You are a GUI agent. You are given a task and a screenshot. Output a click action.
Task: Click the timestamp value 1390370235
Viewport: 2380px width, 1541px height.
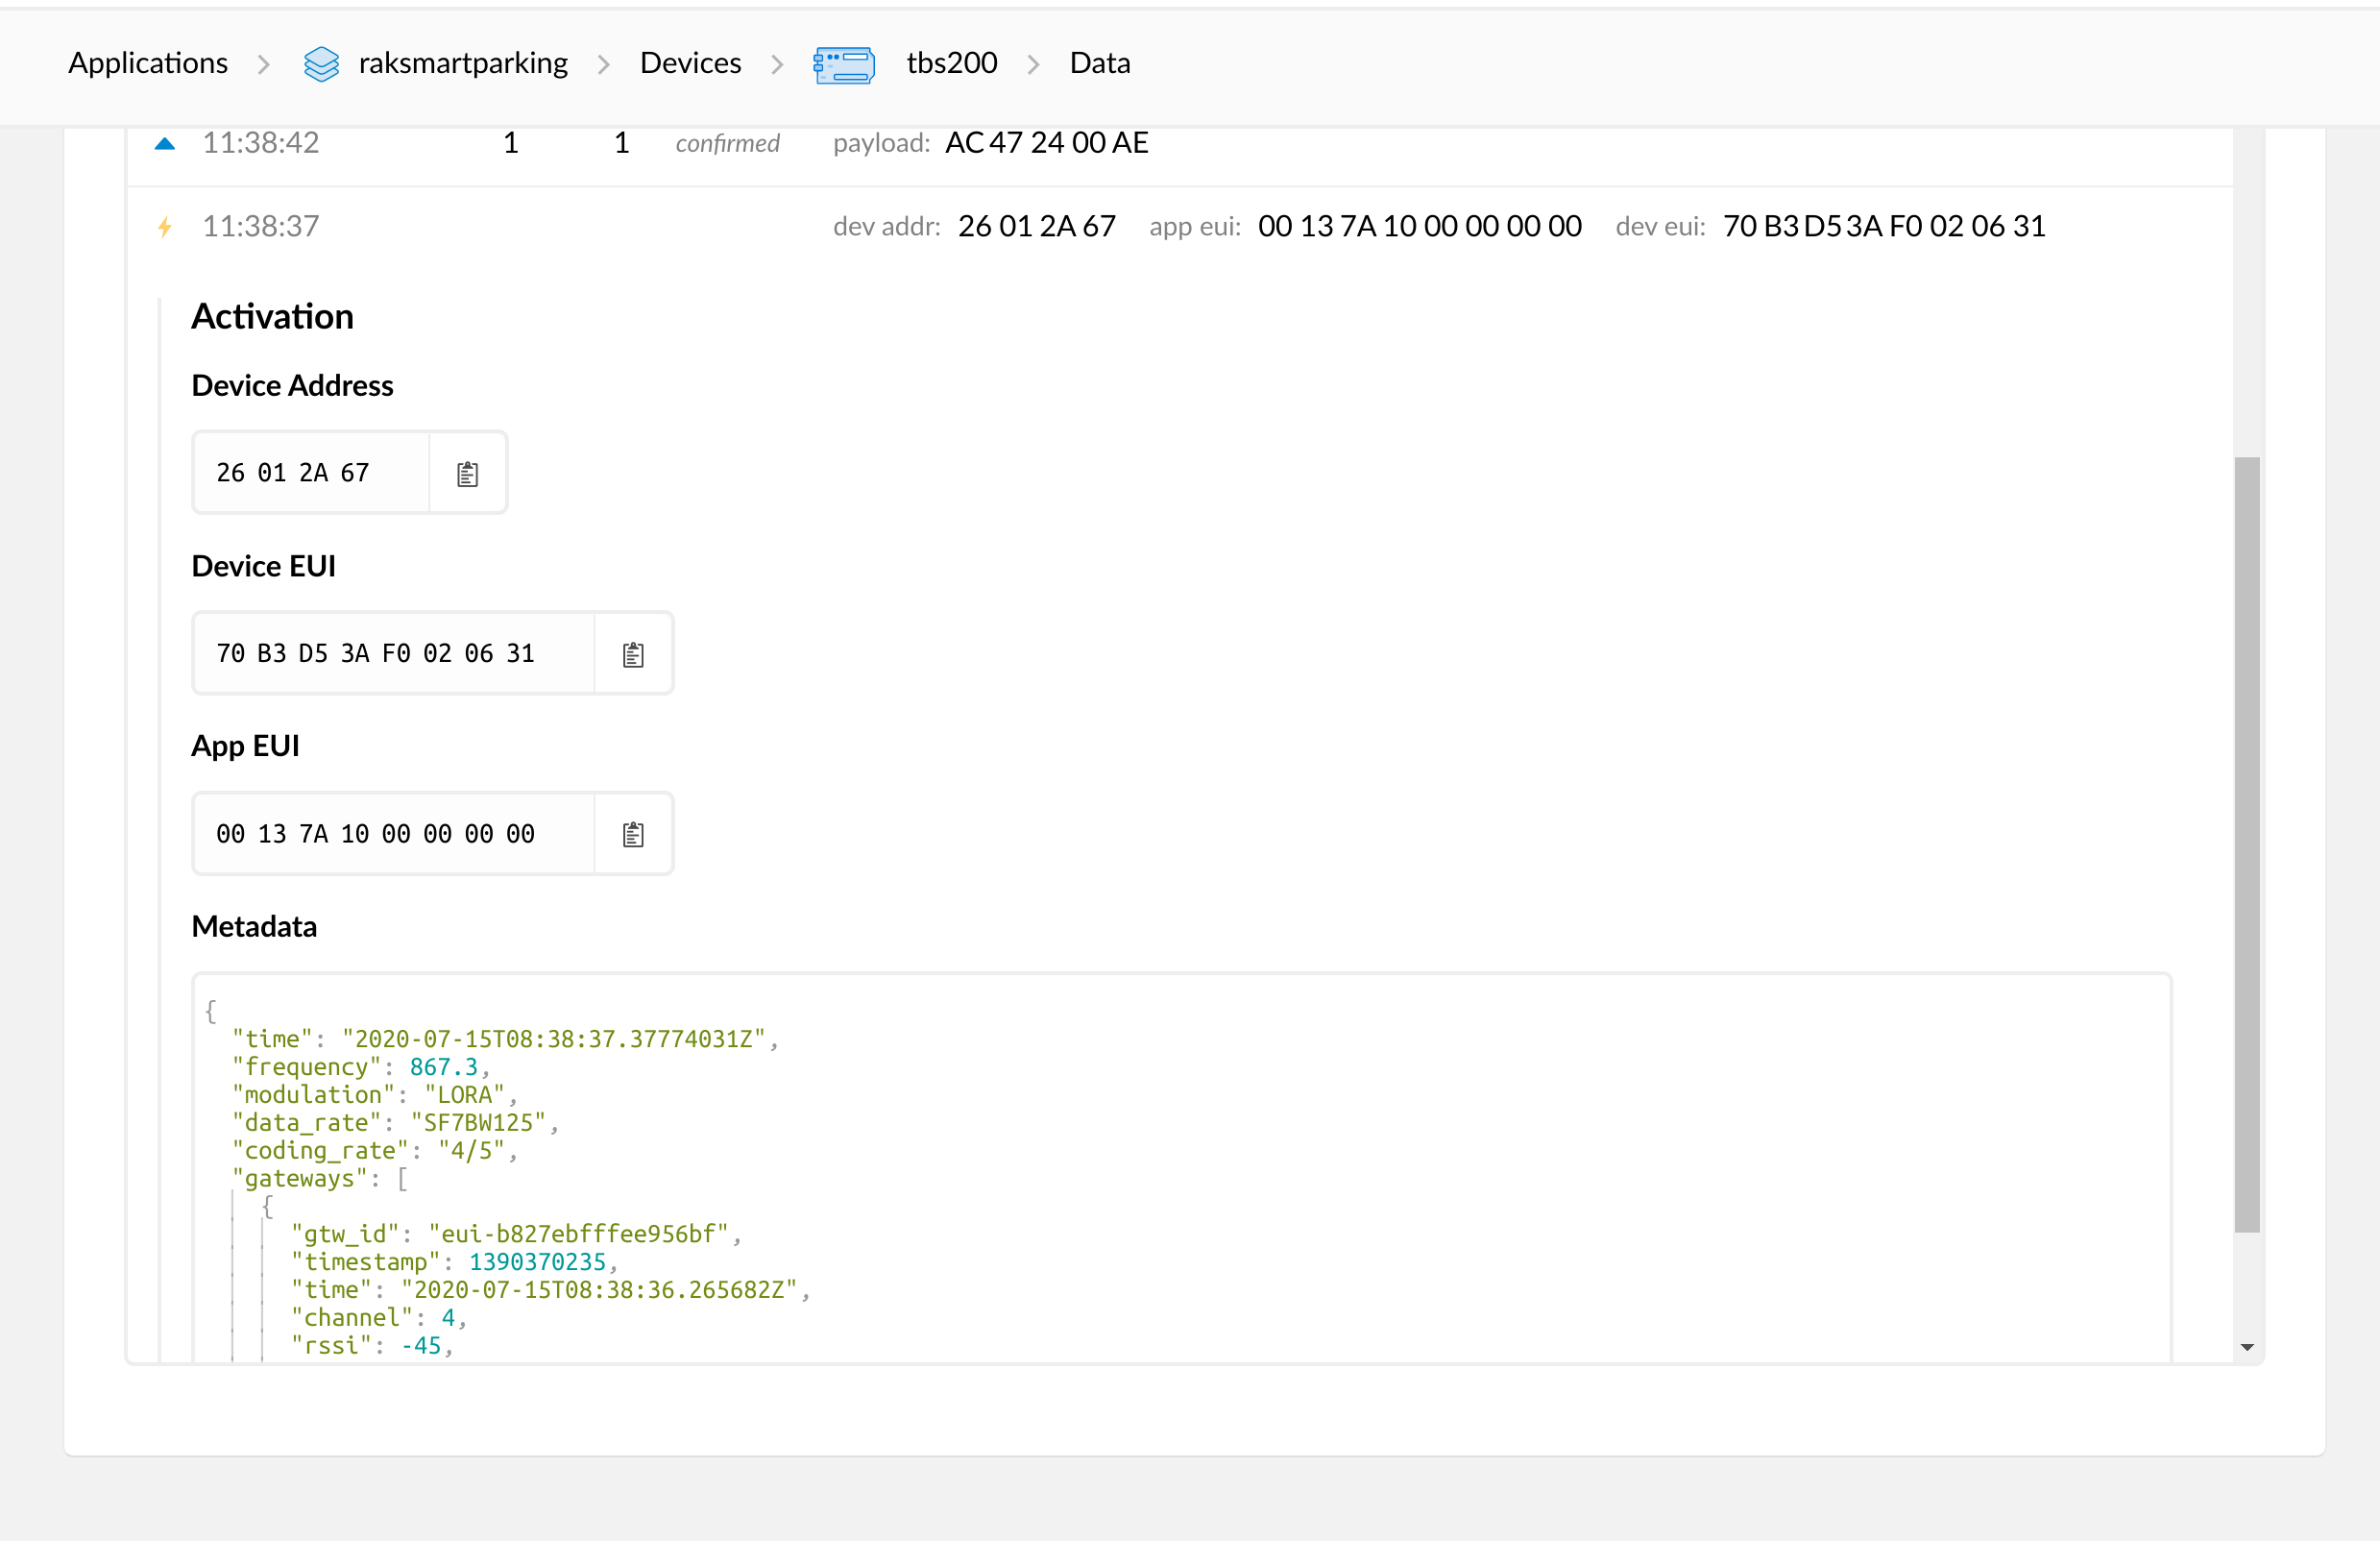tap(537, 1262)
